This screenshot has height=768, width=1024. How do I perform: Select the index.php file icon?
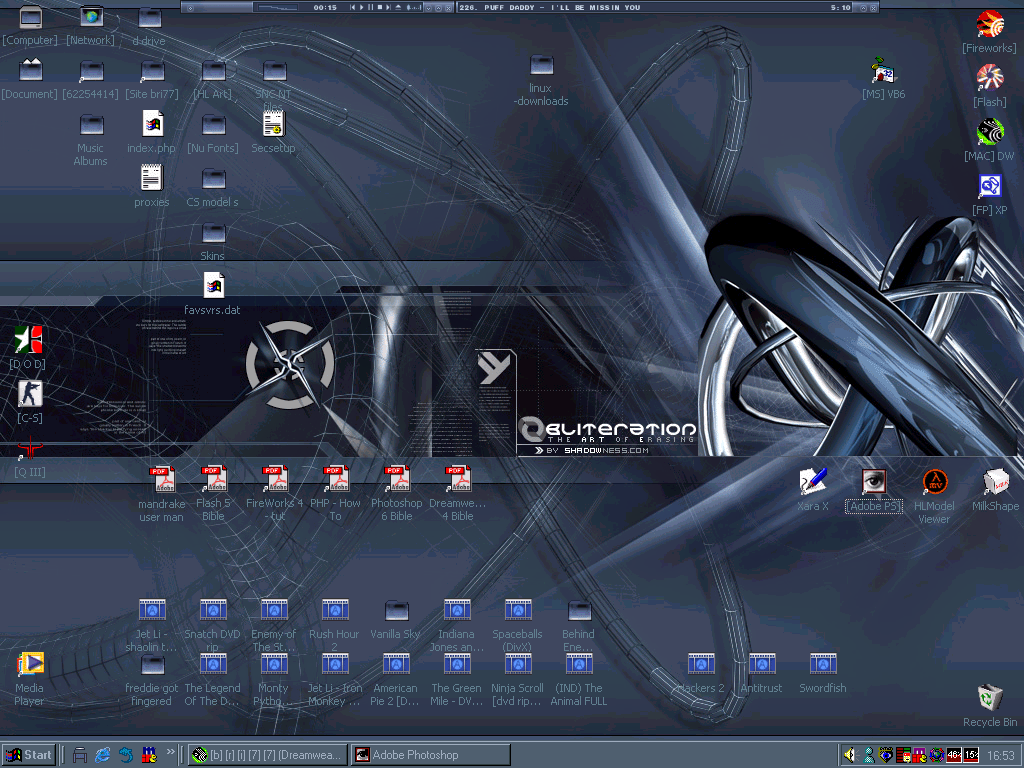pos(152,133)
